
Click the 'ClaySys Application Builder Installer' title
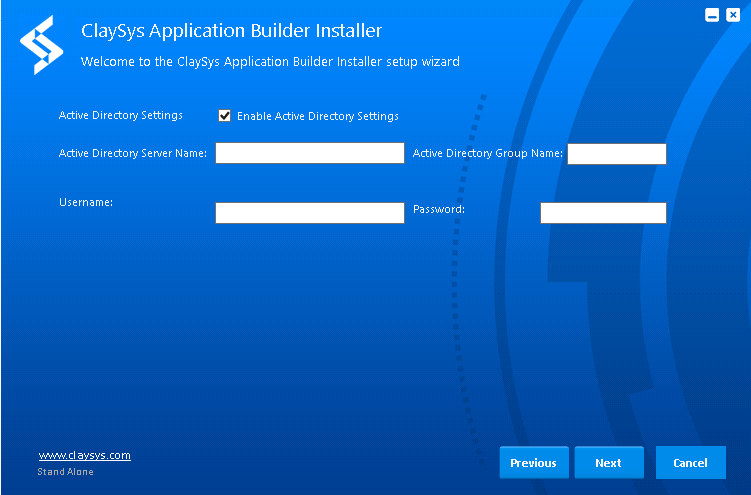tap(231, 31)
